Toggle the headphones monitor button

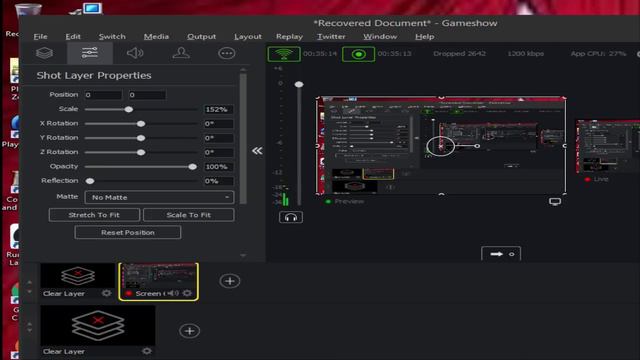[x=291, y=217]
